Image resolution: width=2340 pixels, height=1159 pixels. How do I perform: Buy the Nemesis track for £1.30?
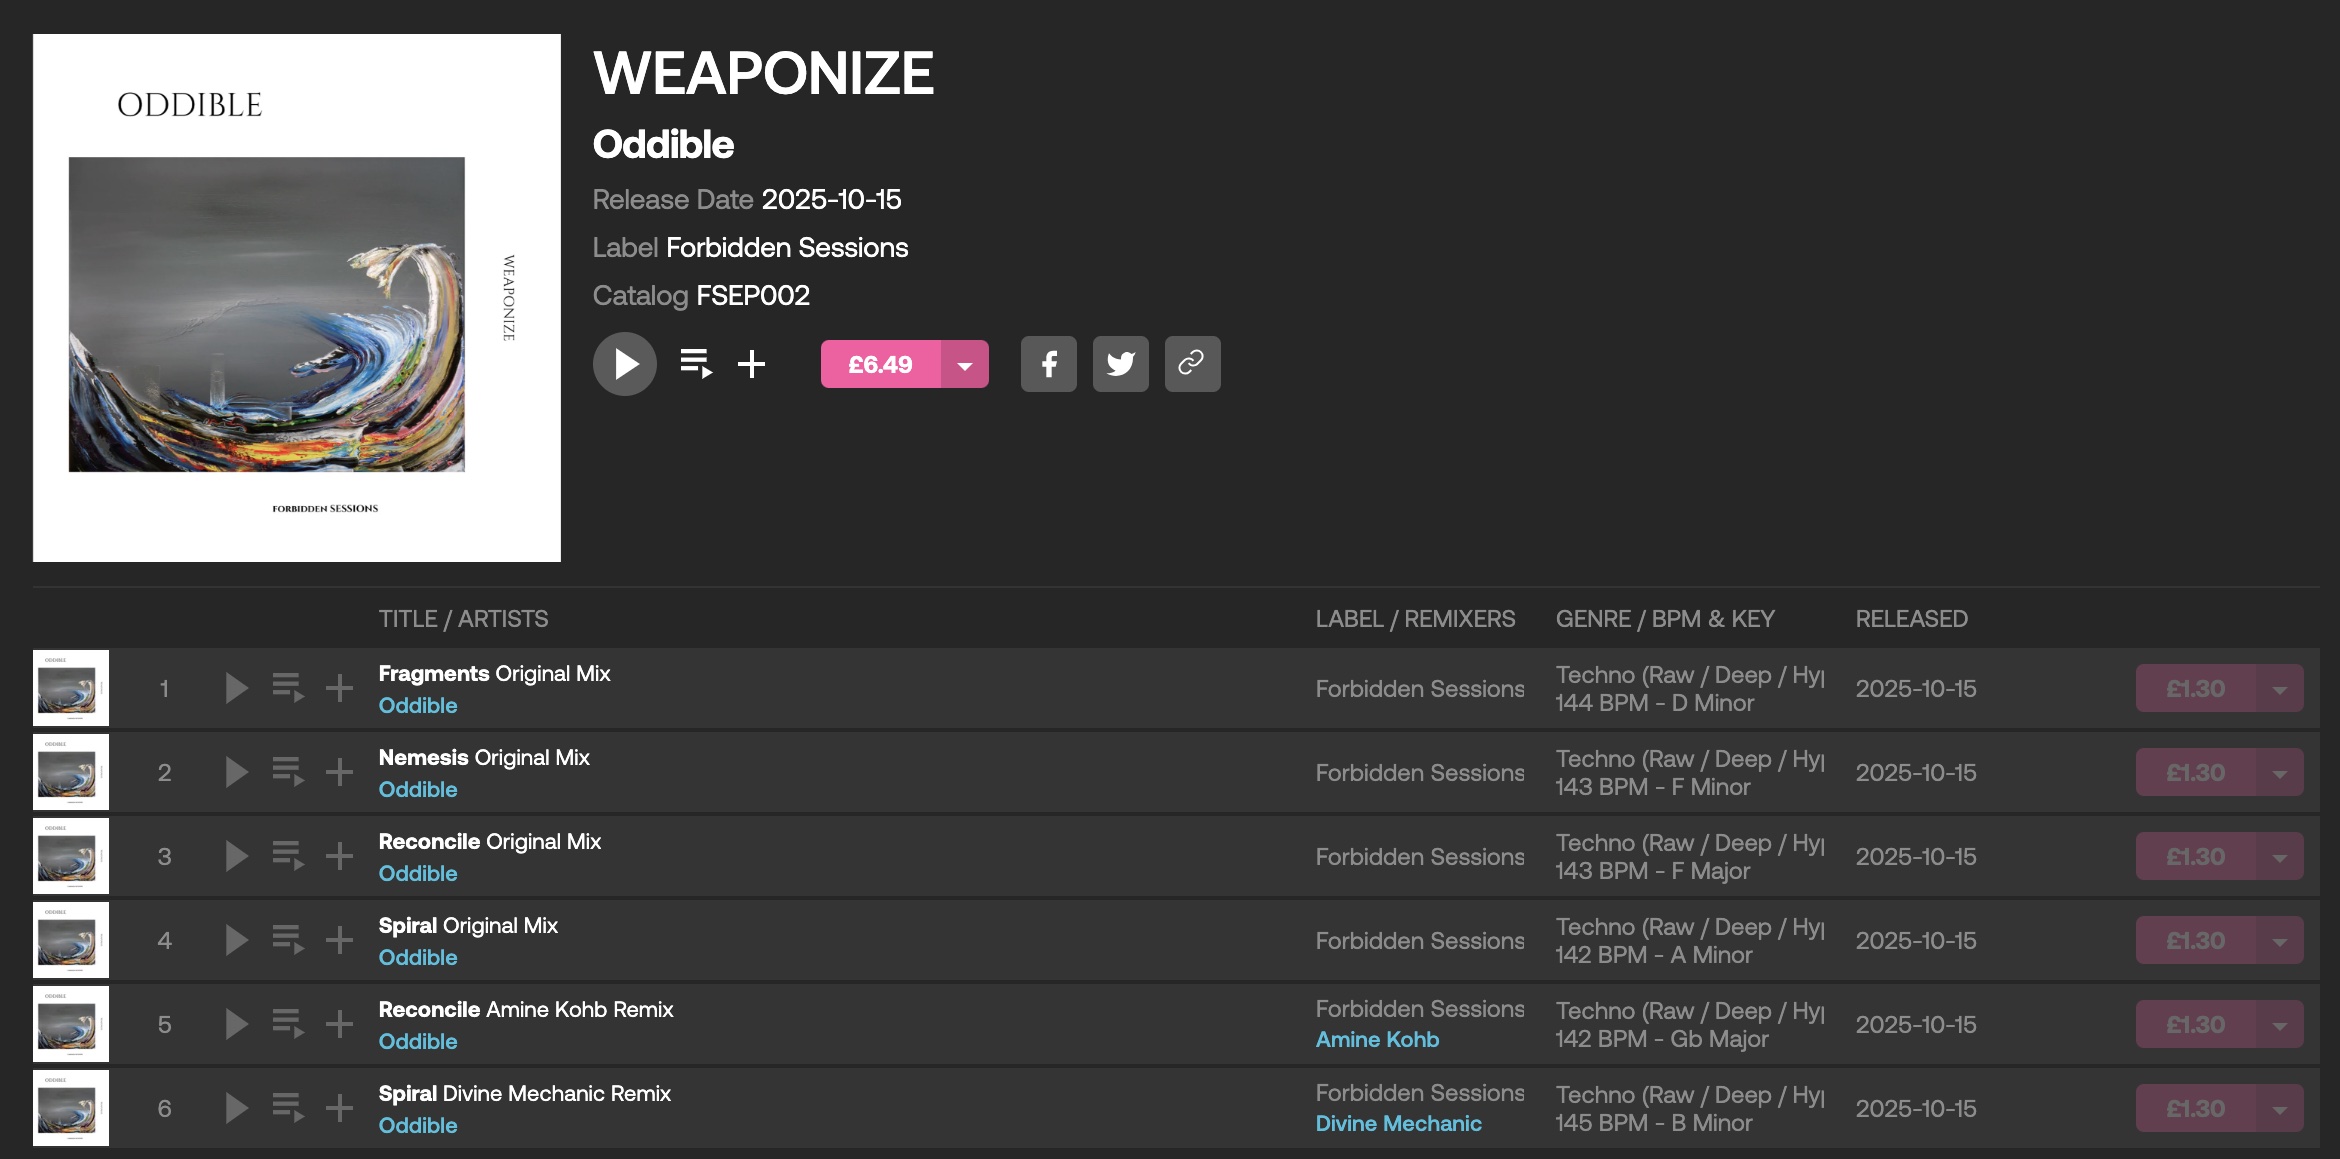tap(2195, 773)
